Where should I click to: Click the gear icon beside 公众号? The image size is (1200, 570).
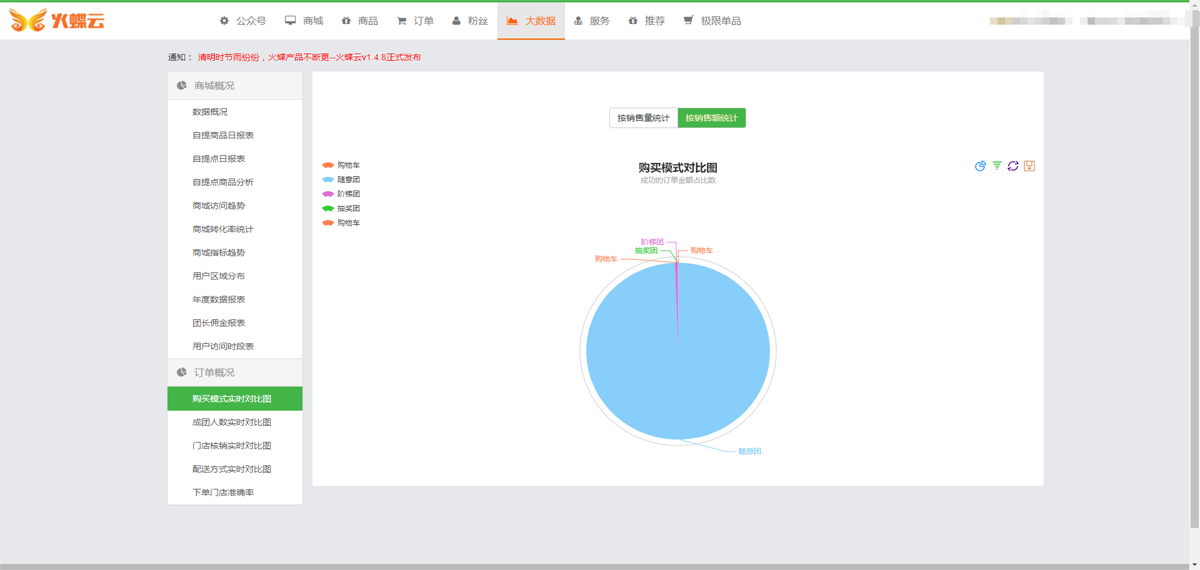[224, 21]
